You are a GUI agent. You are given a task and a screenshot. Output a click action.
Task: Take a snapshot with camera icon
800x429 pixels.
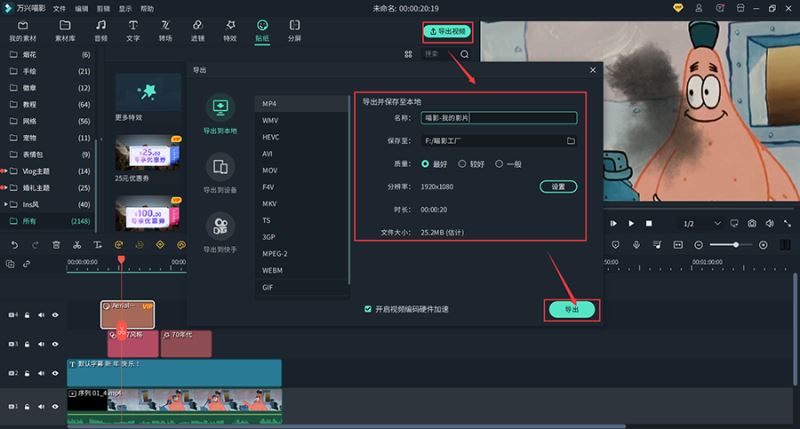[x=752, y=223]
